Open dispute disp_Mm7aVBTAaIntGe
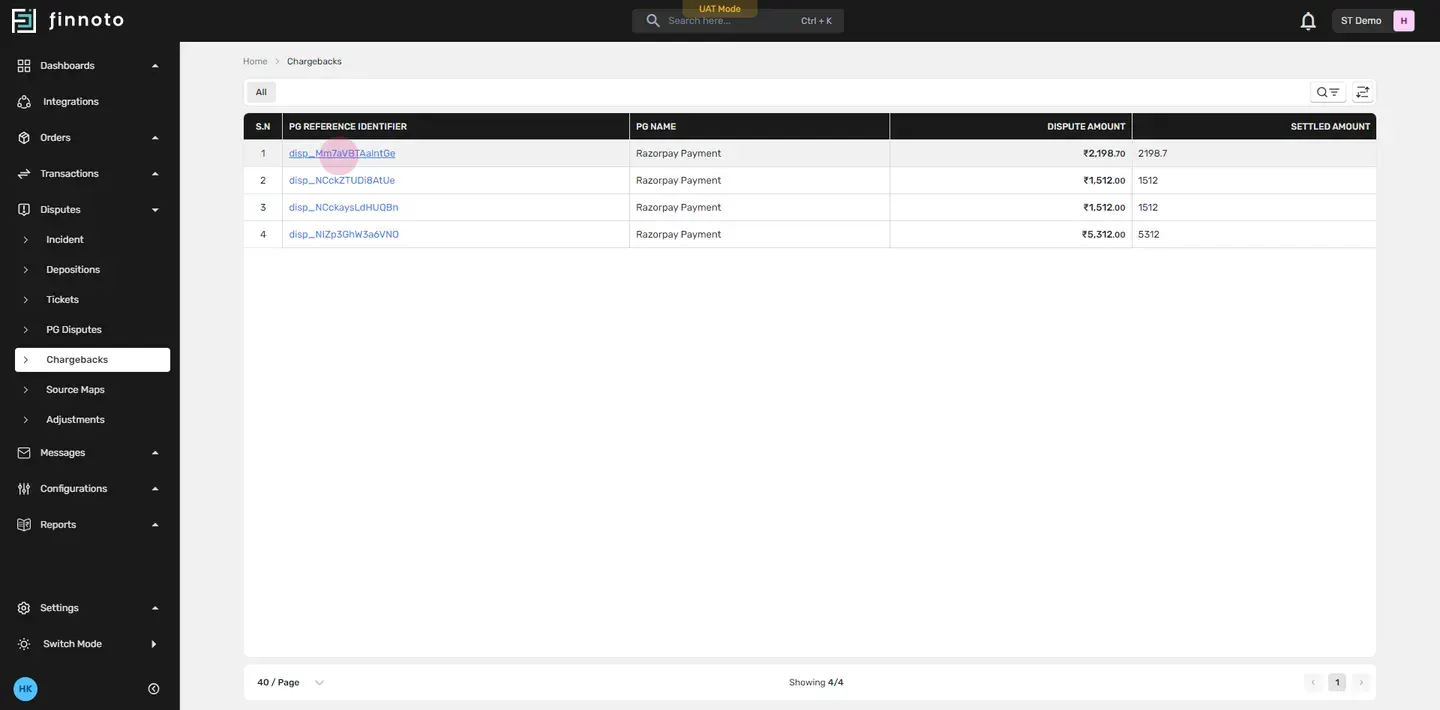 tap(342, 154)
